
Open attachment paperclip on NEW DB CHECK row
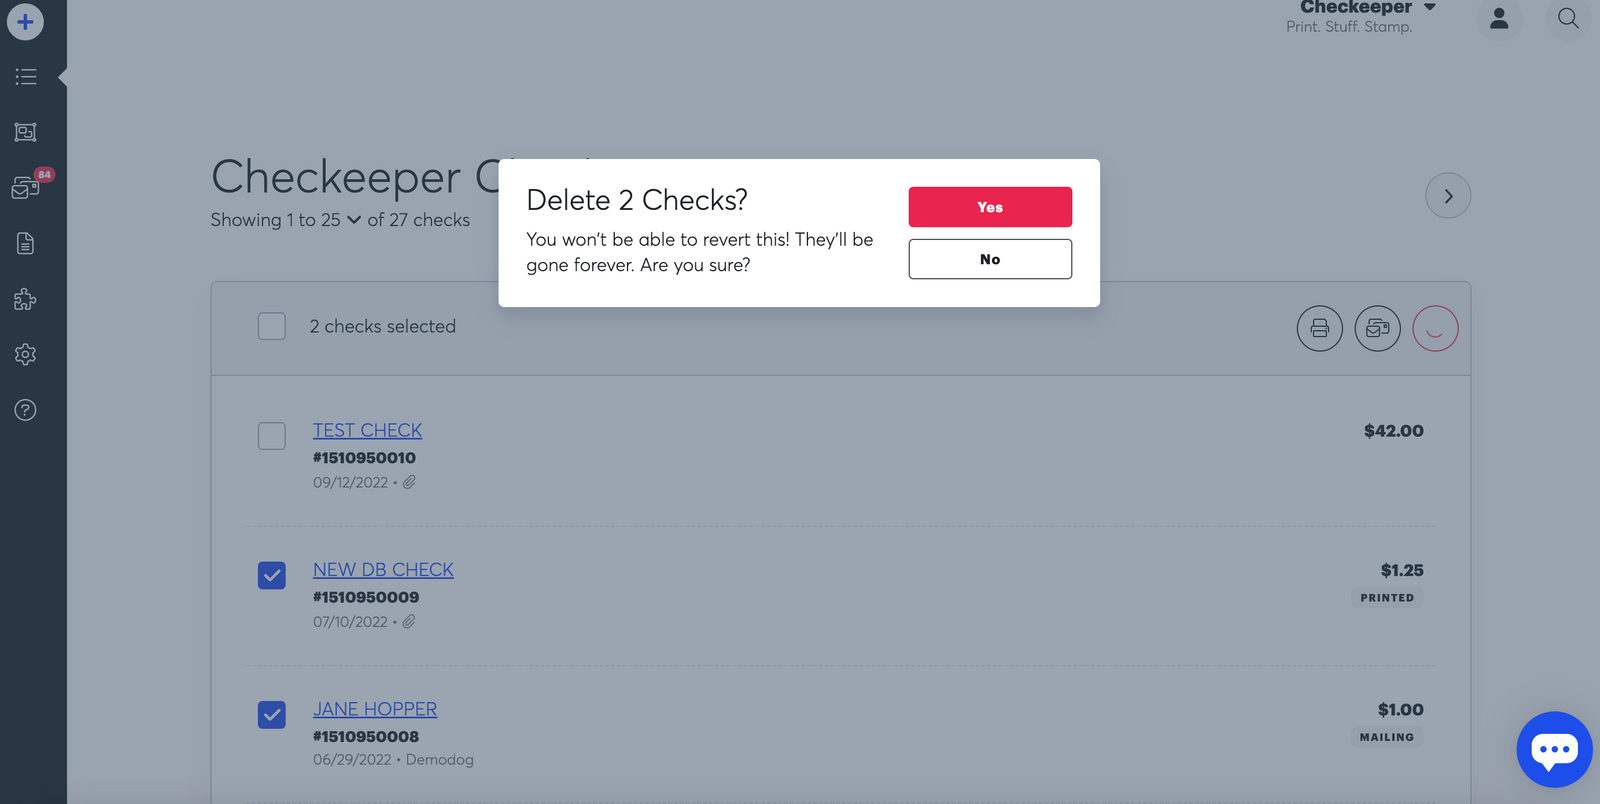(x=409, y=621)
